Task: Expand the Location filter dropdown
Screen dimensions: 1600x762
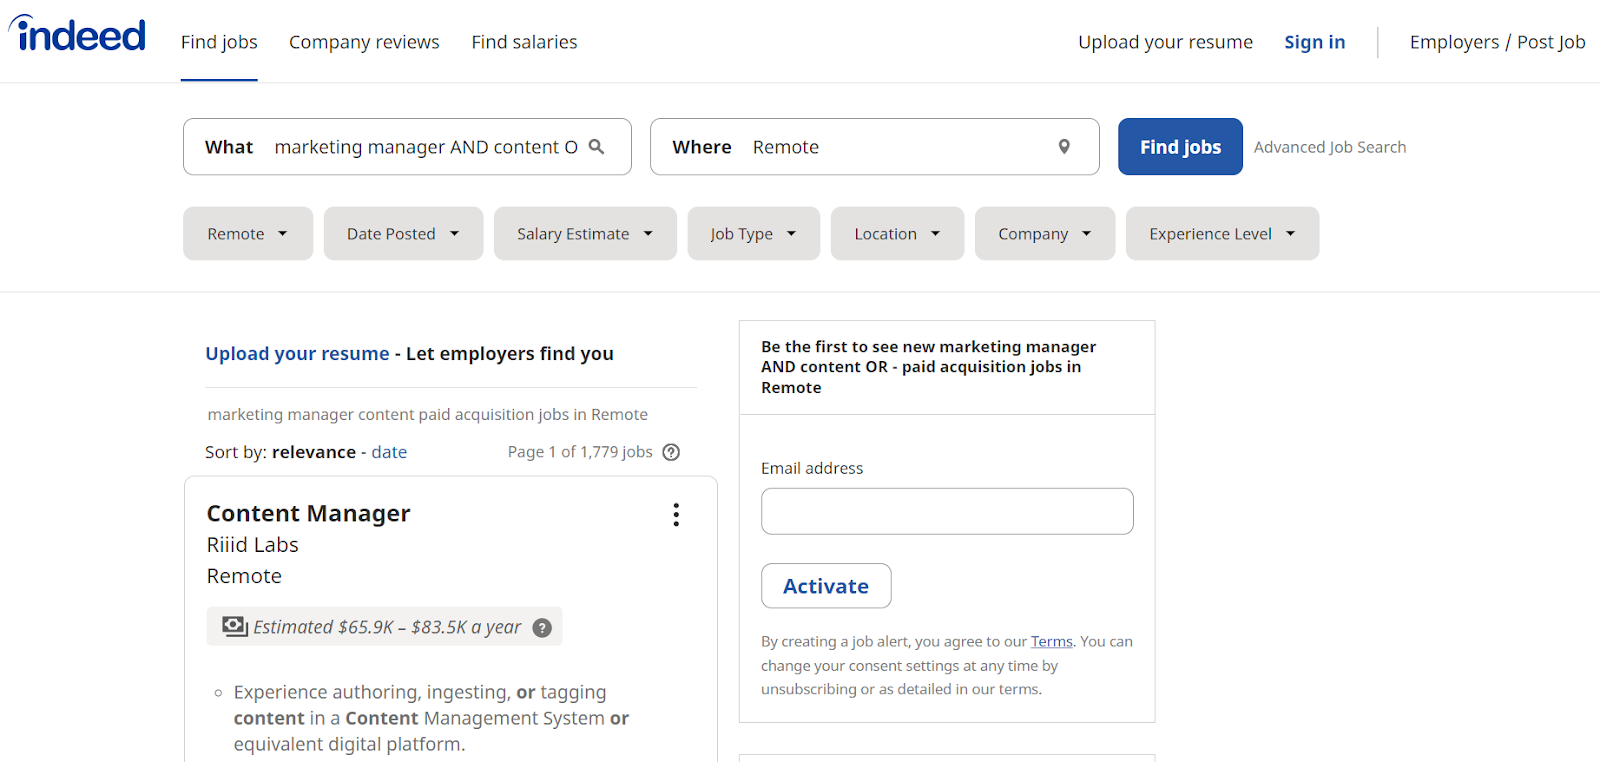Action: pyautogui.click(x=897, y=234)
